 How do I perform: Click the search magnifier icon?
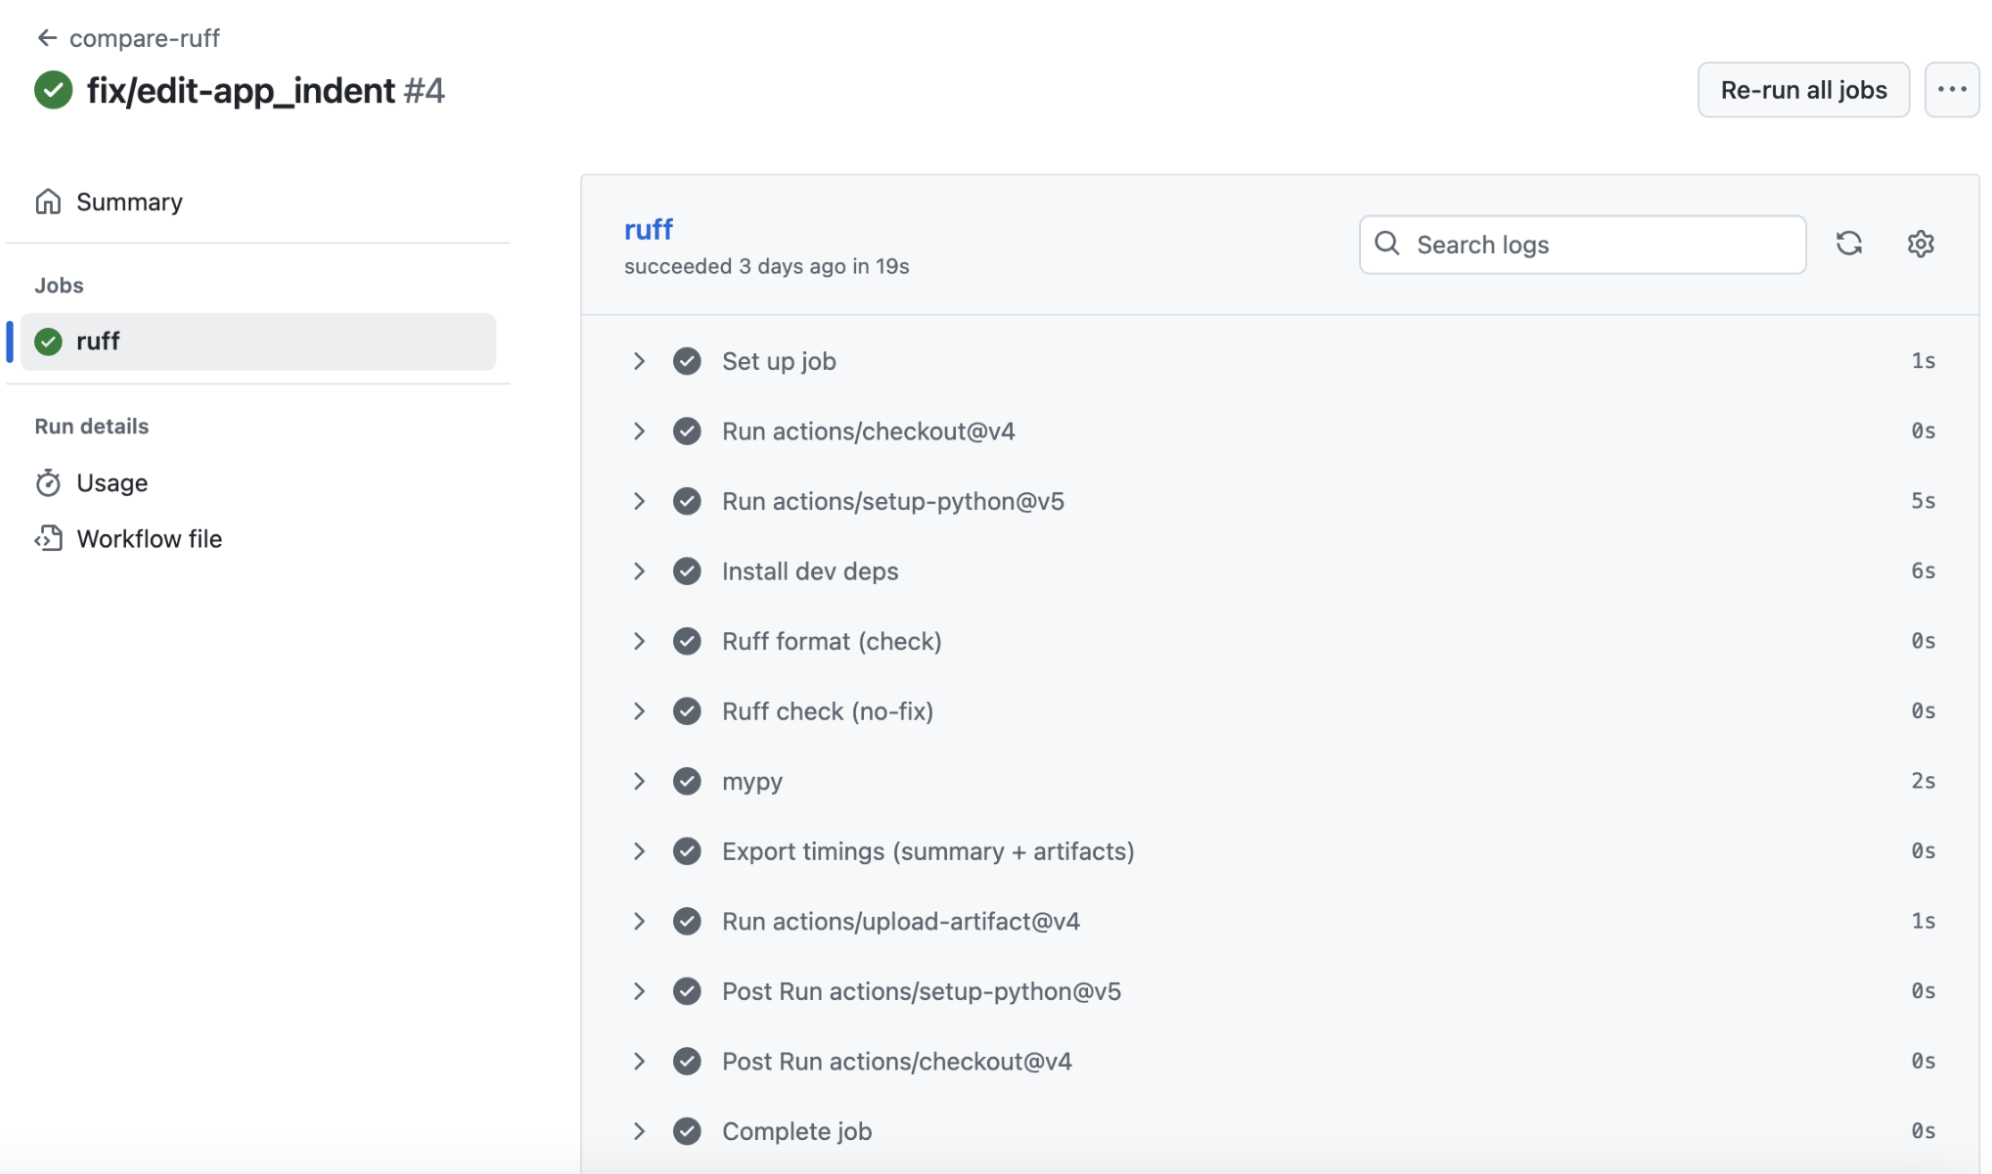[1387, 244]
